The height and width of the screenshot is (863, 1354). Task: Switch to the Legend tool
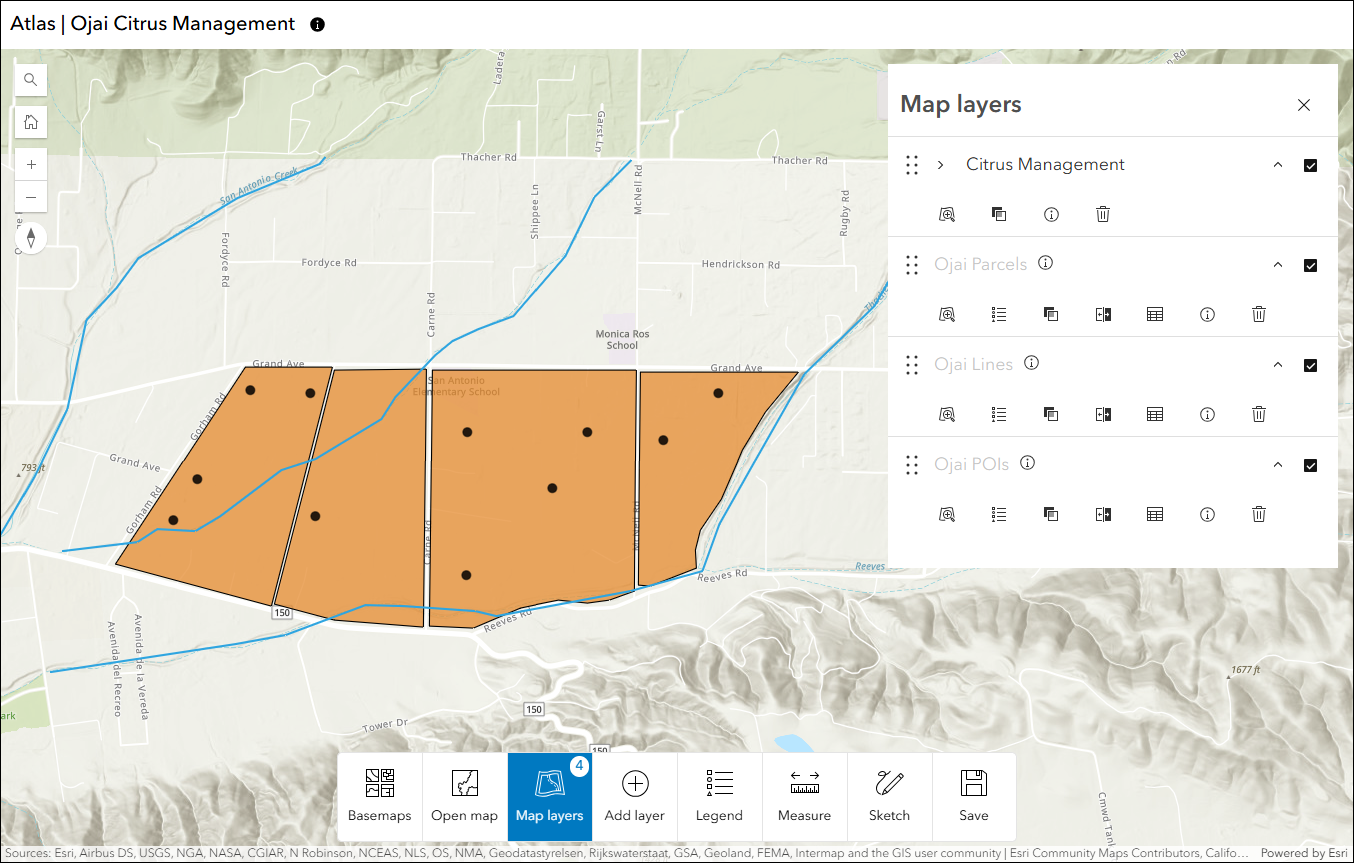[719, 797]
